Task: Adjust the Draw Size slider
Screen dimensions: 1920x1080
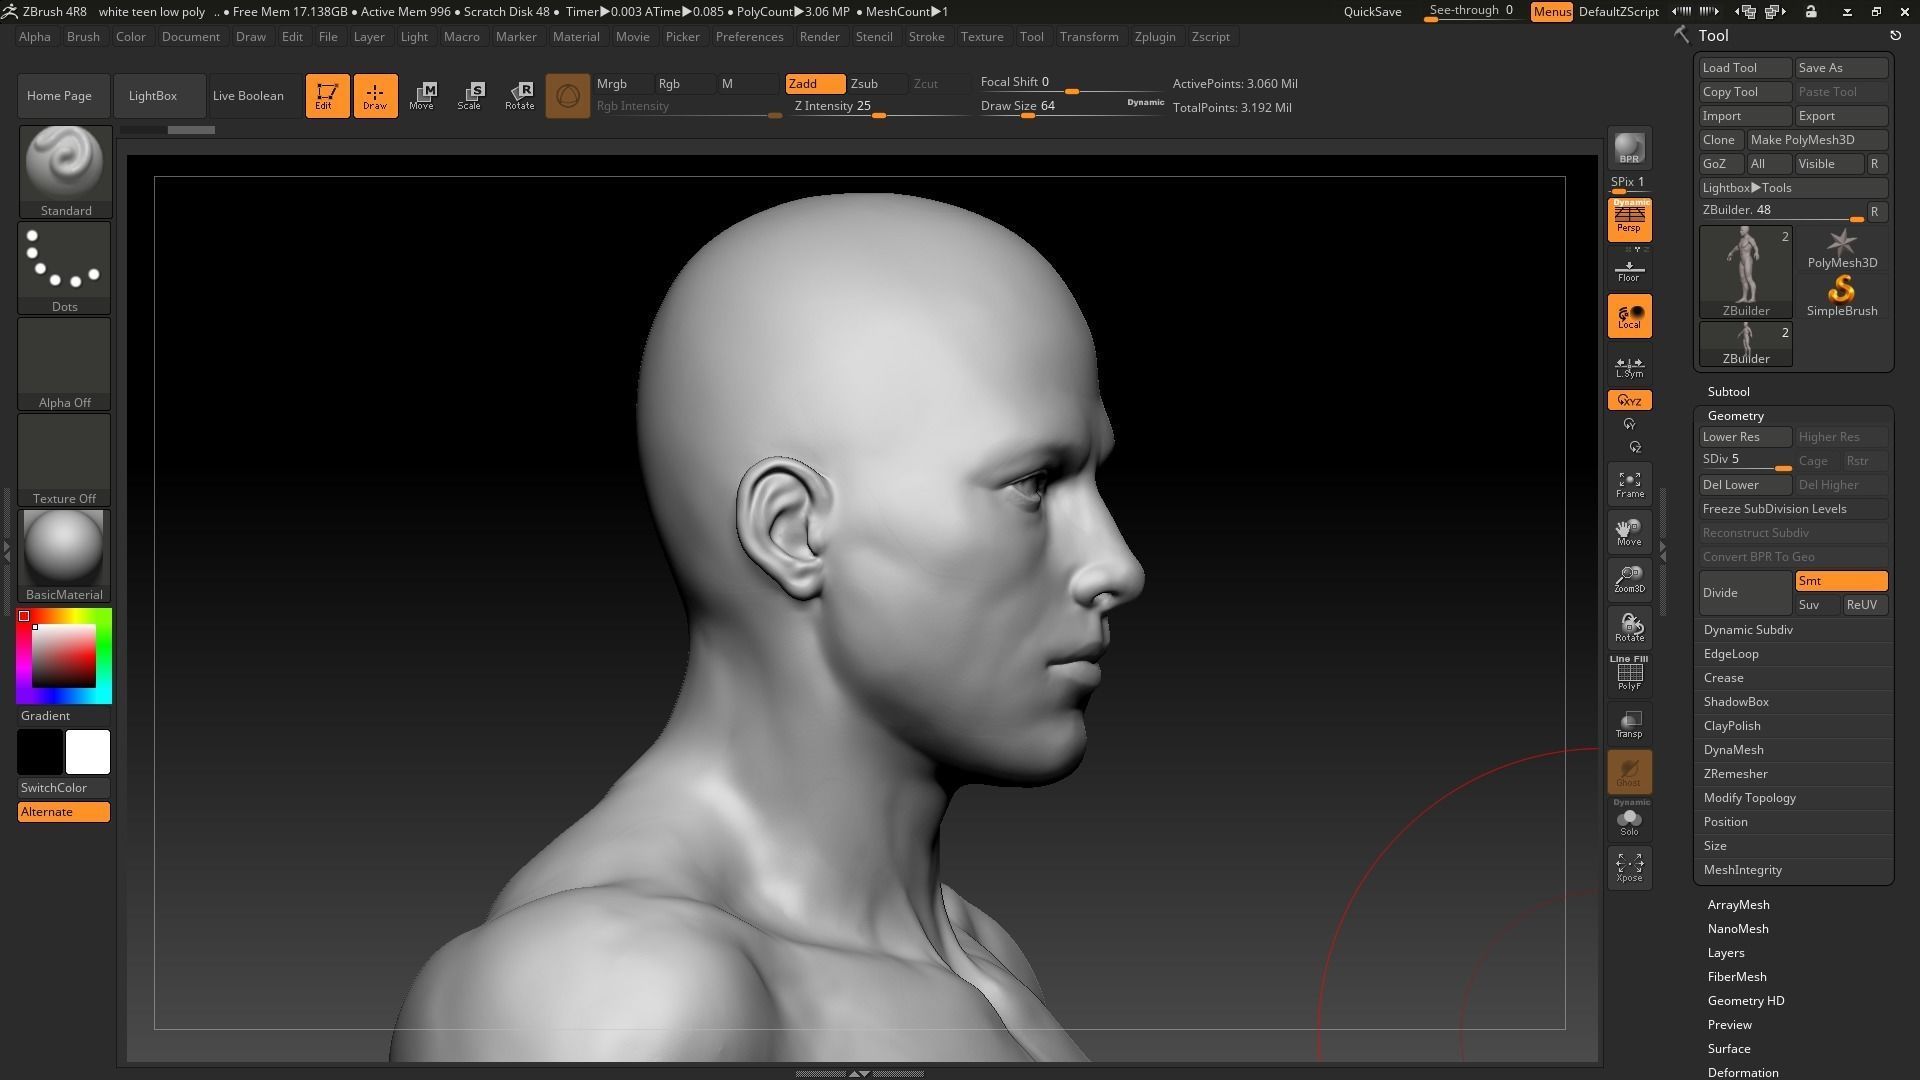Action: [1071, 107]
